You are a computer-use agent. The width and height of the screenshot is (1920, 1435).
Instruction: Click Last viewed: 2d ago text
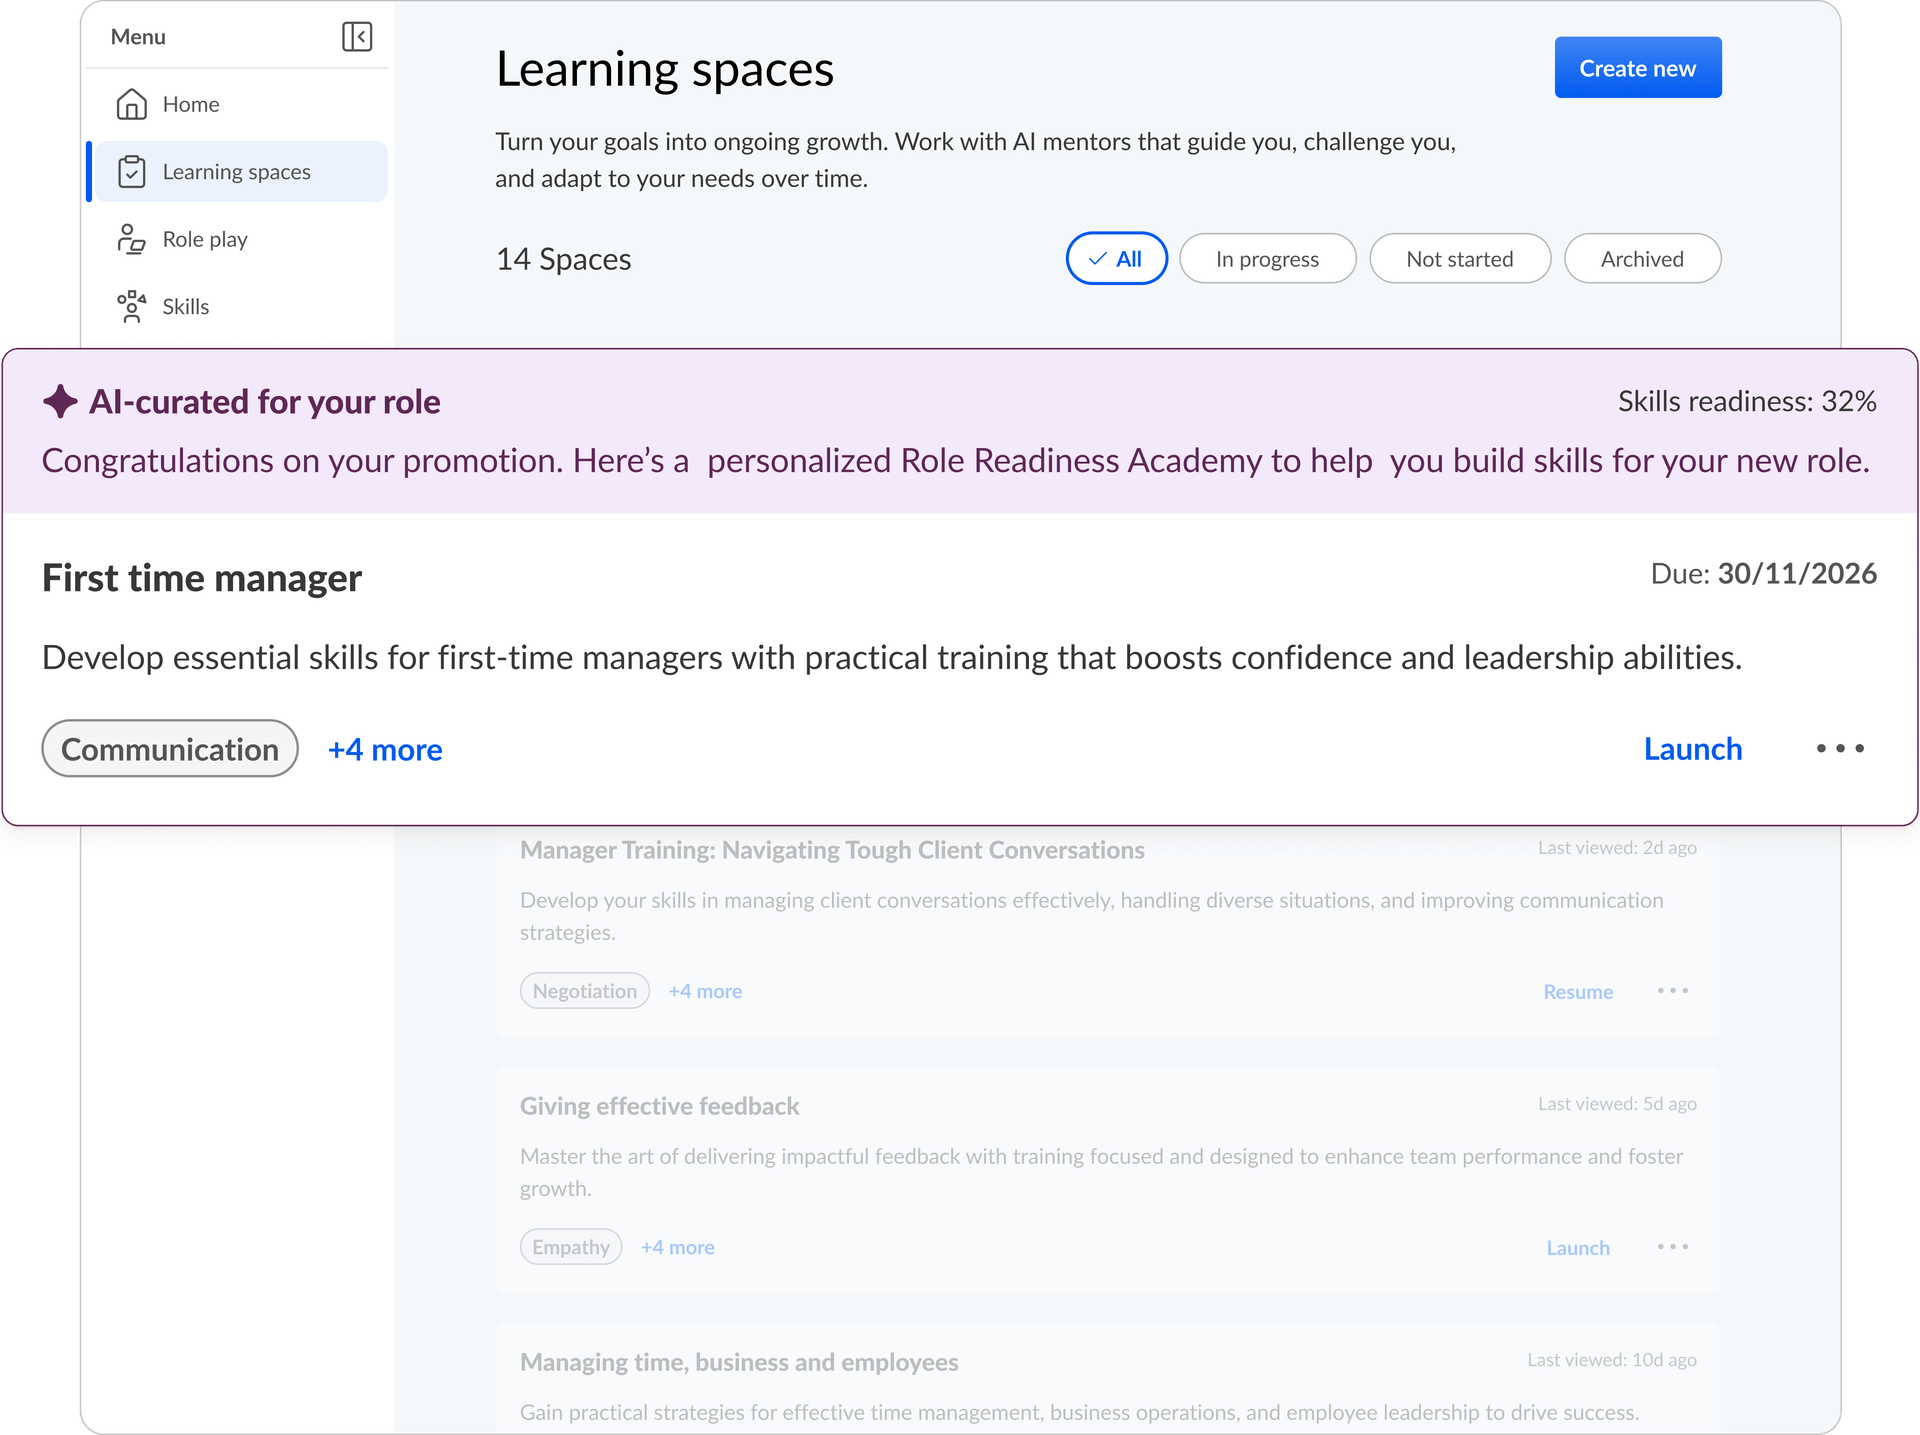pos(1617,847)
